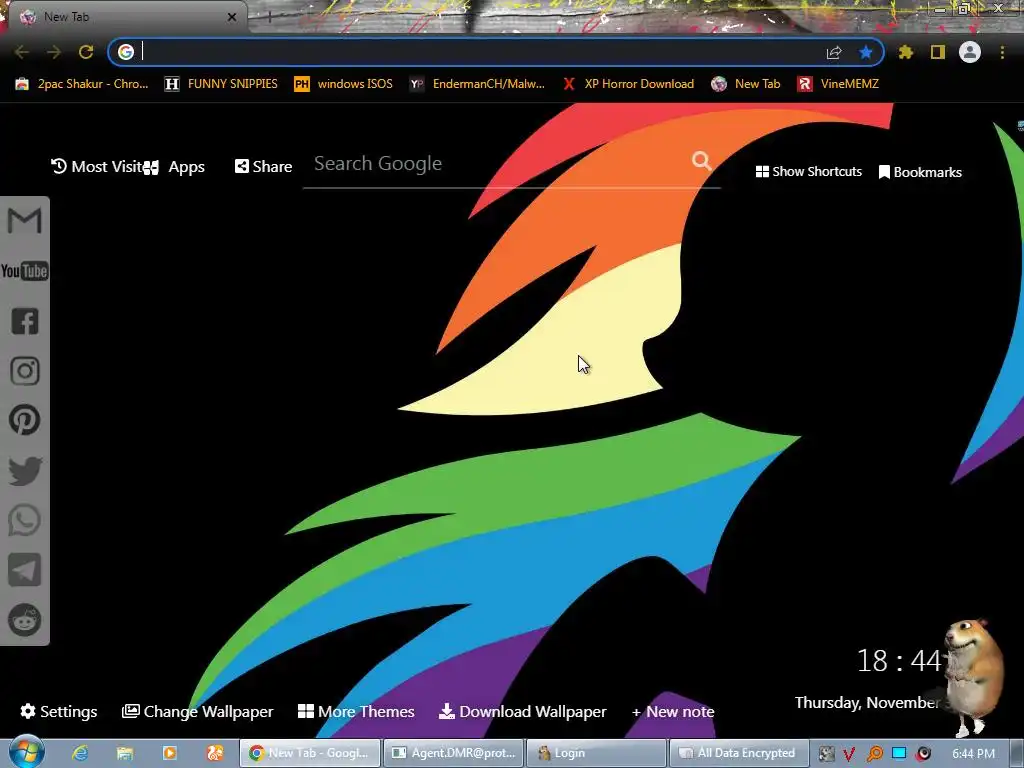Click the share page icon in address bar
This screenshot has height=768, width=1024.
click(x=834, y=52)
